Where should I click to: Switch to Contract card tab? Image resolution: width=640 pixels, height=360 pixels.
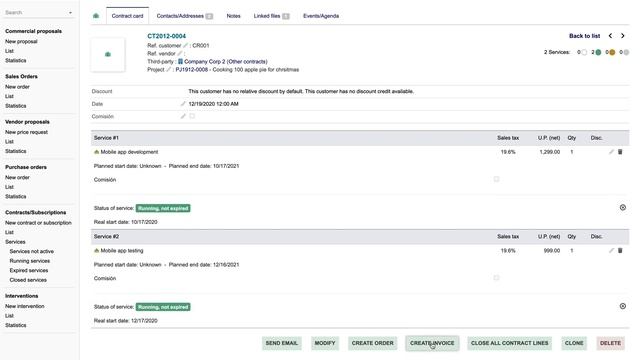pyautogui.click(x=127, y=16)
